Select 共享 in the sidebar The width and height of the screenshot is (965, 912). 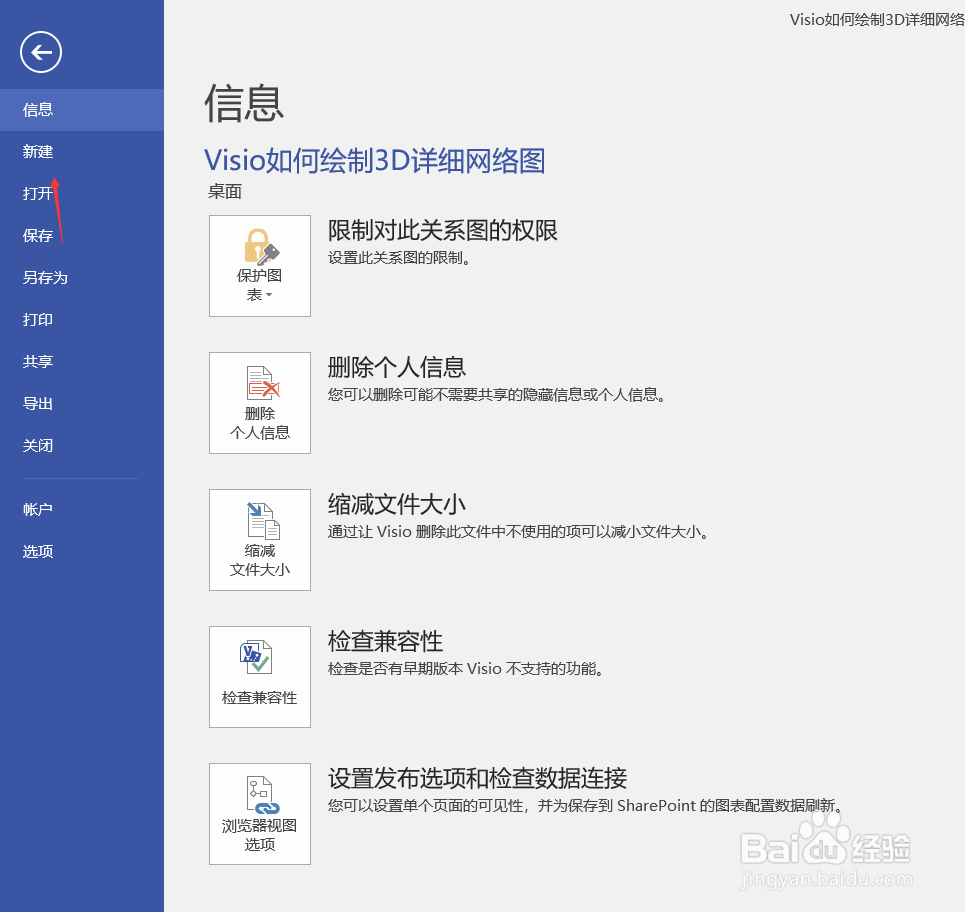[x=37, y=361]
